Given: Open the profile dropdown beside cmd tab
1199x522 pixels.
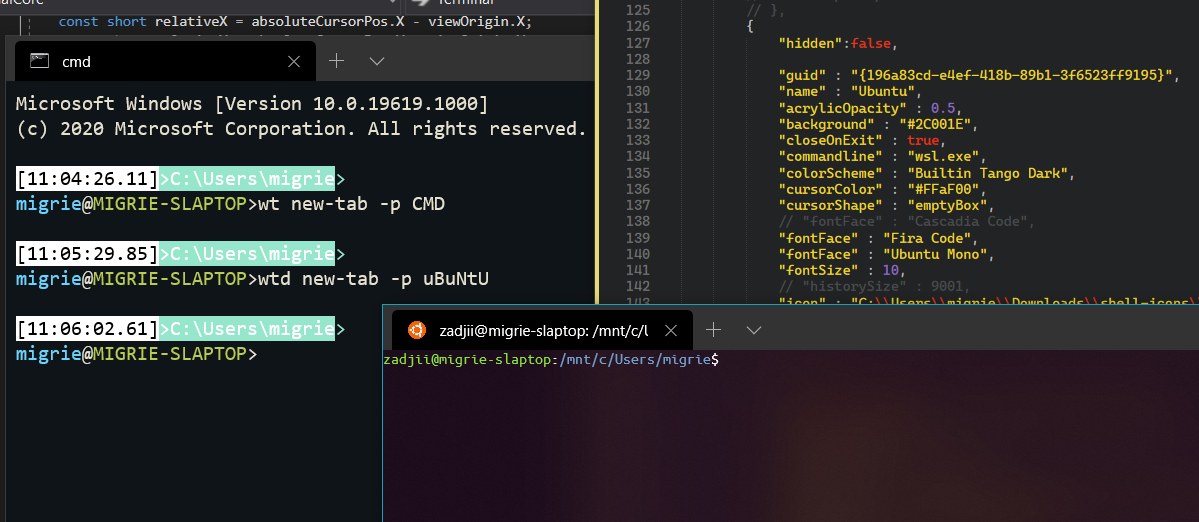Looking at the screenshot, I should 376,61.
